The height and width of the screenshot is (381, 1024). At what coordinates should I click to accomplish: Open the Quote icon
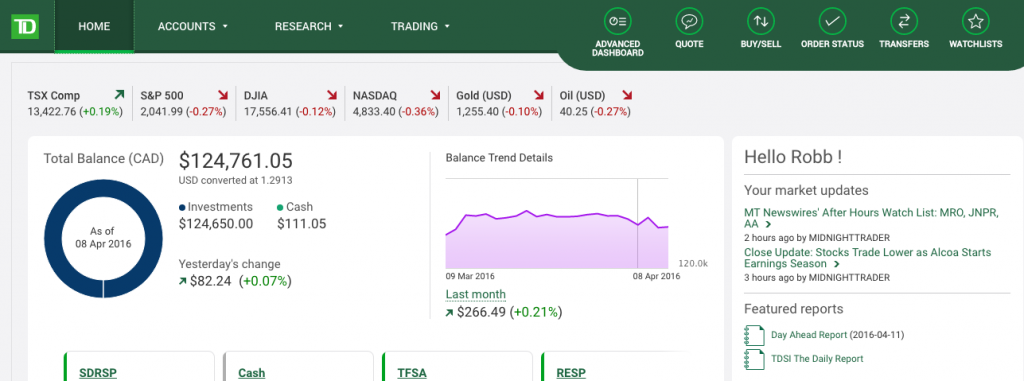click(689, 22)
